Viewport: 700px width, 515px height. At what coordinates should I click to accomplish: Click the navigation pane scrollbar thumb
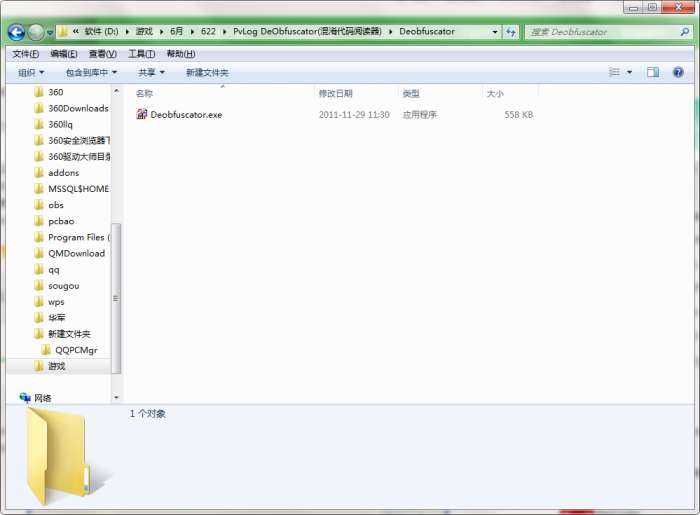pos(116,298)
